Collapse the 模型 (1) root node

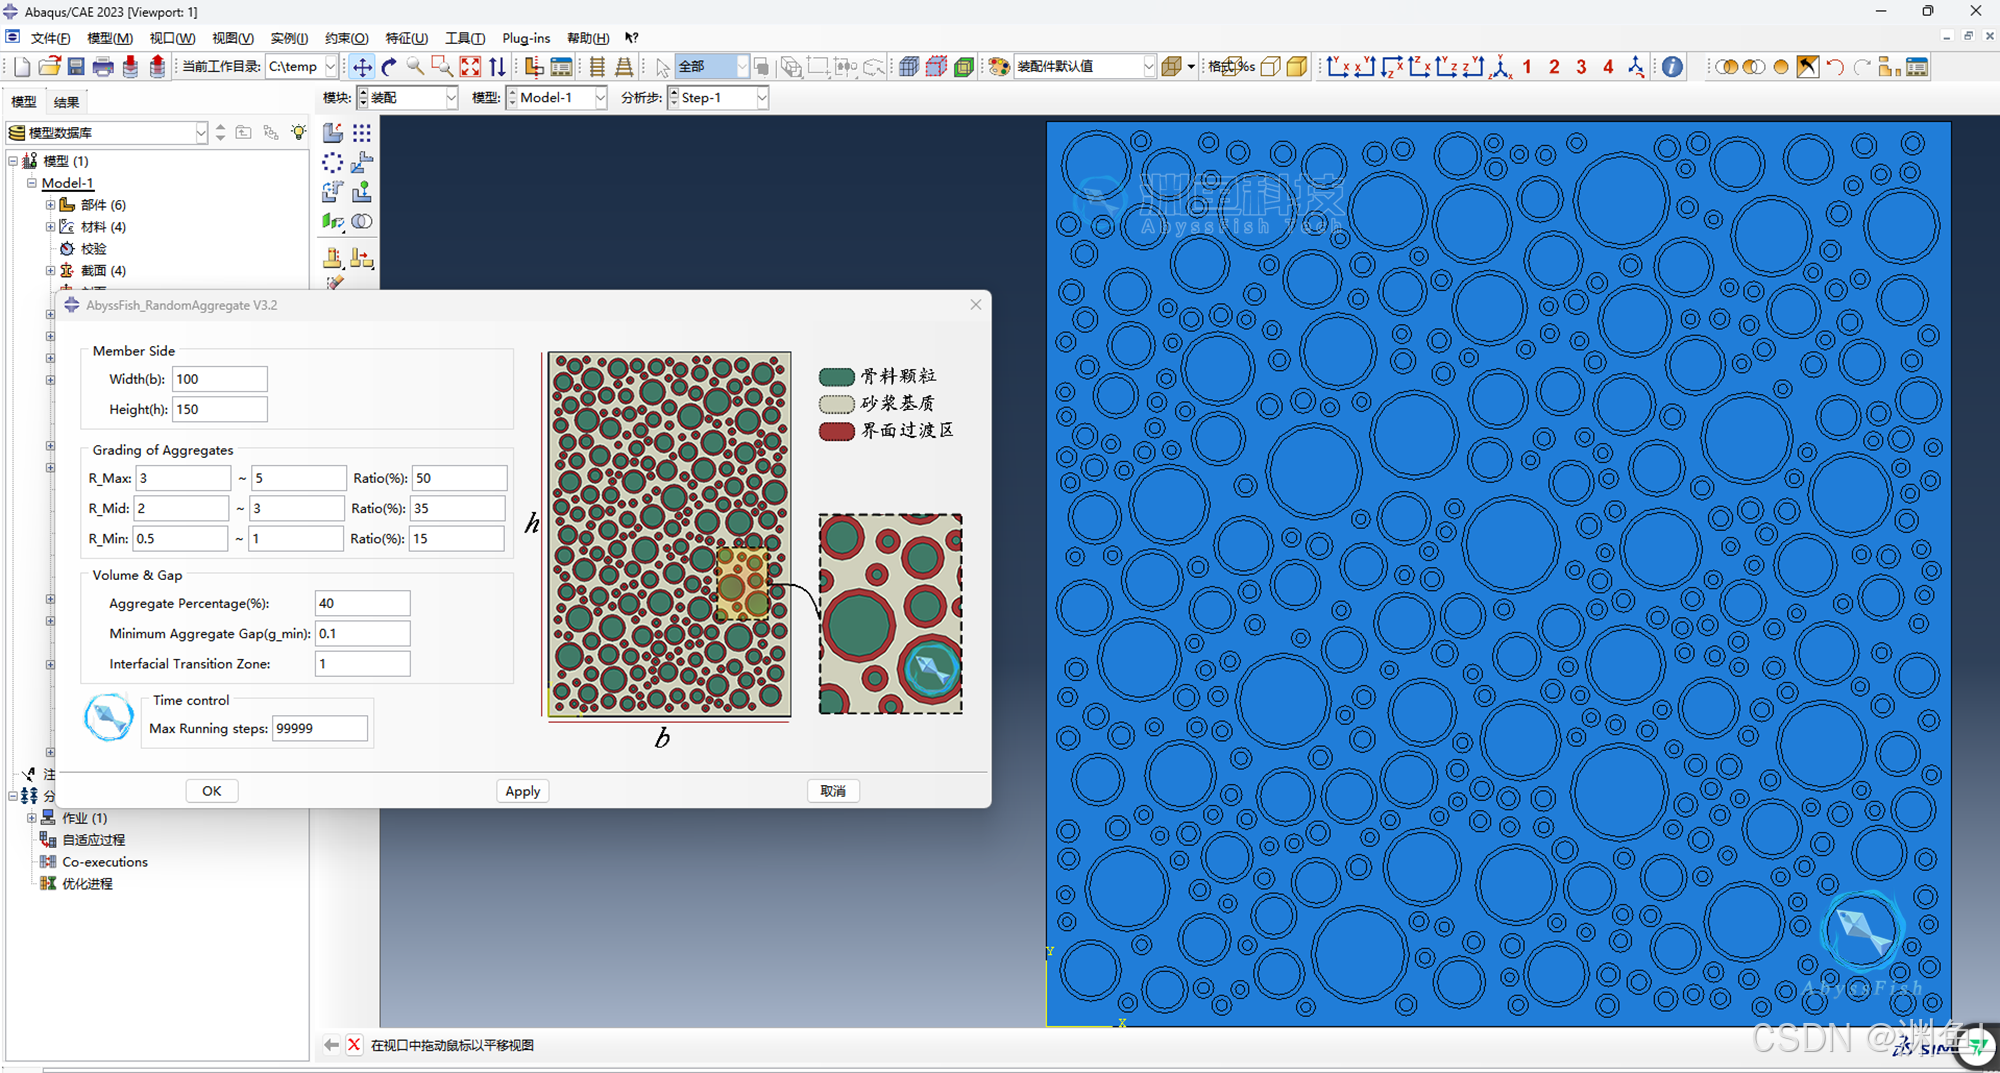(x=13, y=161)
